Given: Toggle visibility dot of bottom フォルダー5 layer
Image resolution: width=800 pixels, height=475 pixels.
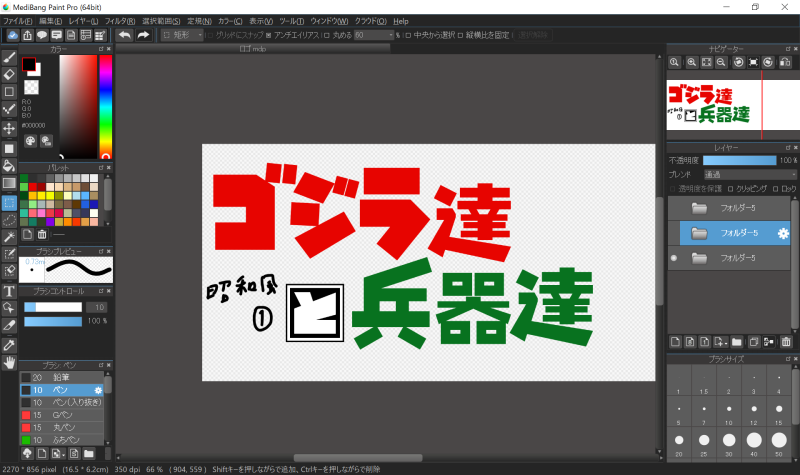Looking at the screenshot, I should click(x=674, y=258).
